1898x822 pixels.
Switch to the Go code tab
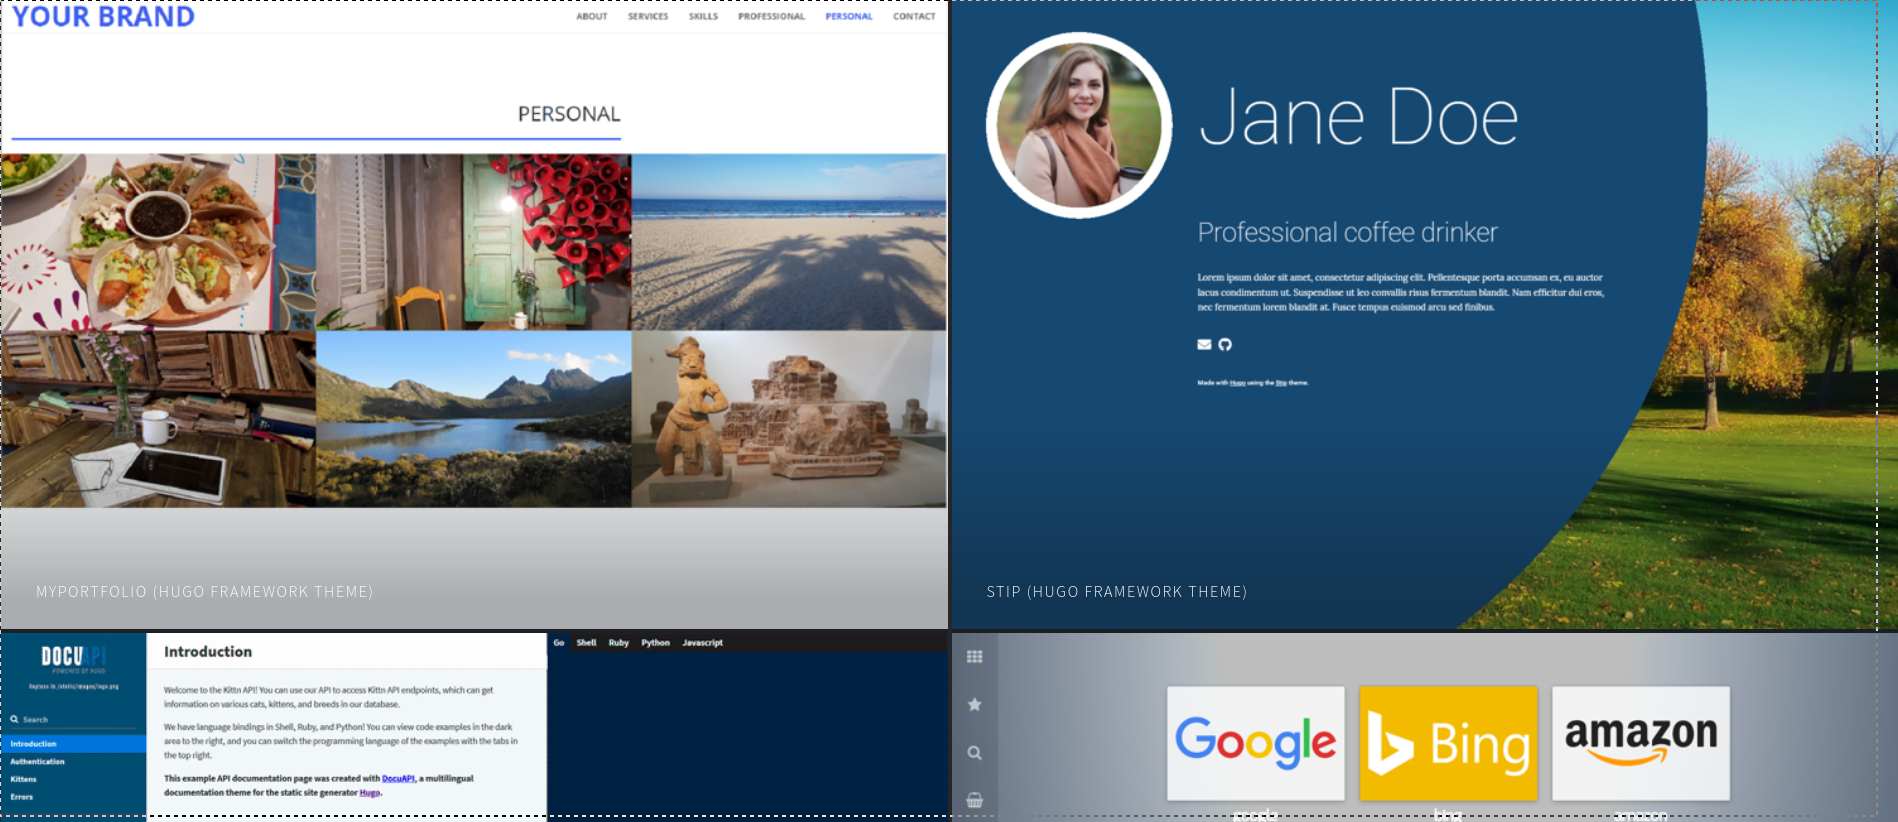click(x=559, y=643)
